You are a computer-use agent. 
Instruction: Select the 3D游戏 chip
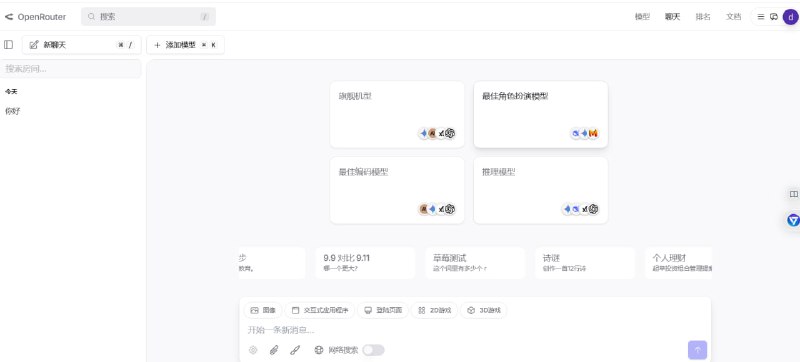click(x=484, y=310)
